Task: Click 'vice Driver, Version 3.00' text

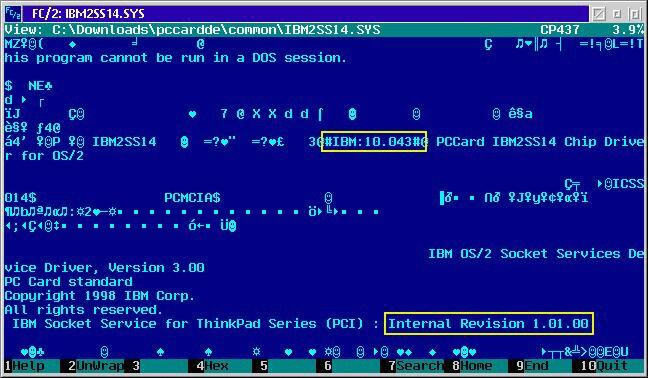Action: pyautogui.click(x=104, y=268)
